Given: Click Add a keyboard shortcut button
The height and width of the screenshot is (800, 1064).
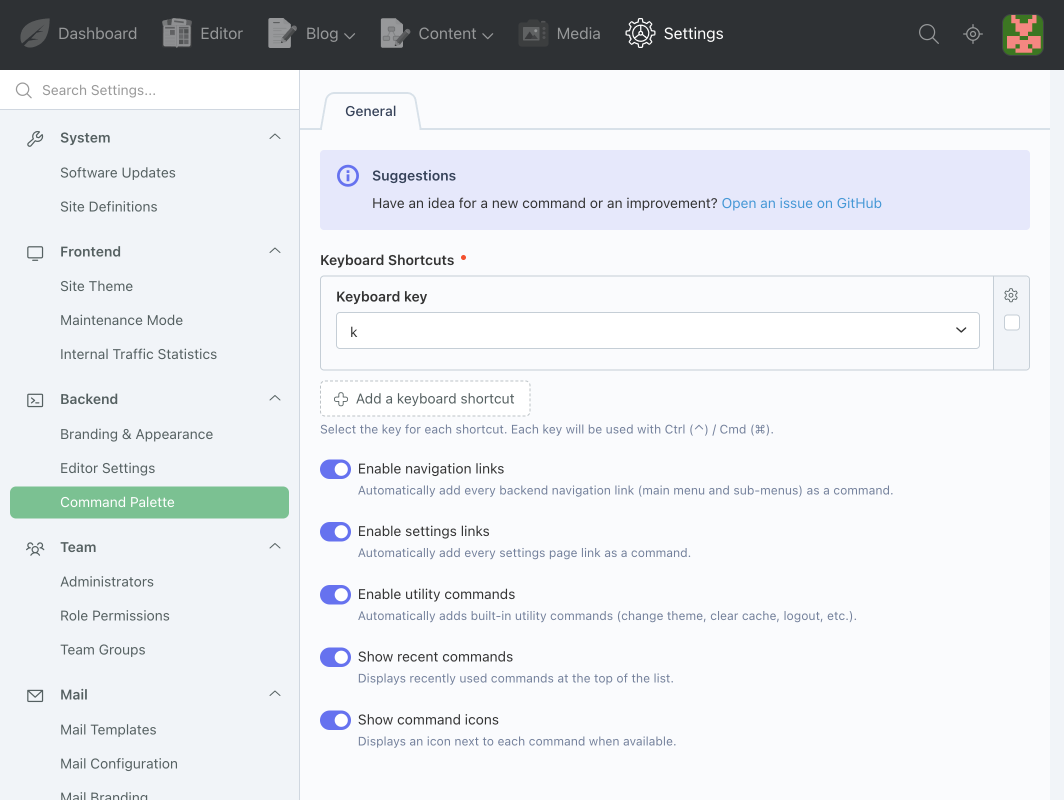Looking at the screenshot, I should [425, 399].
